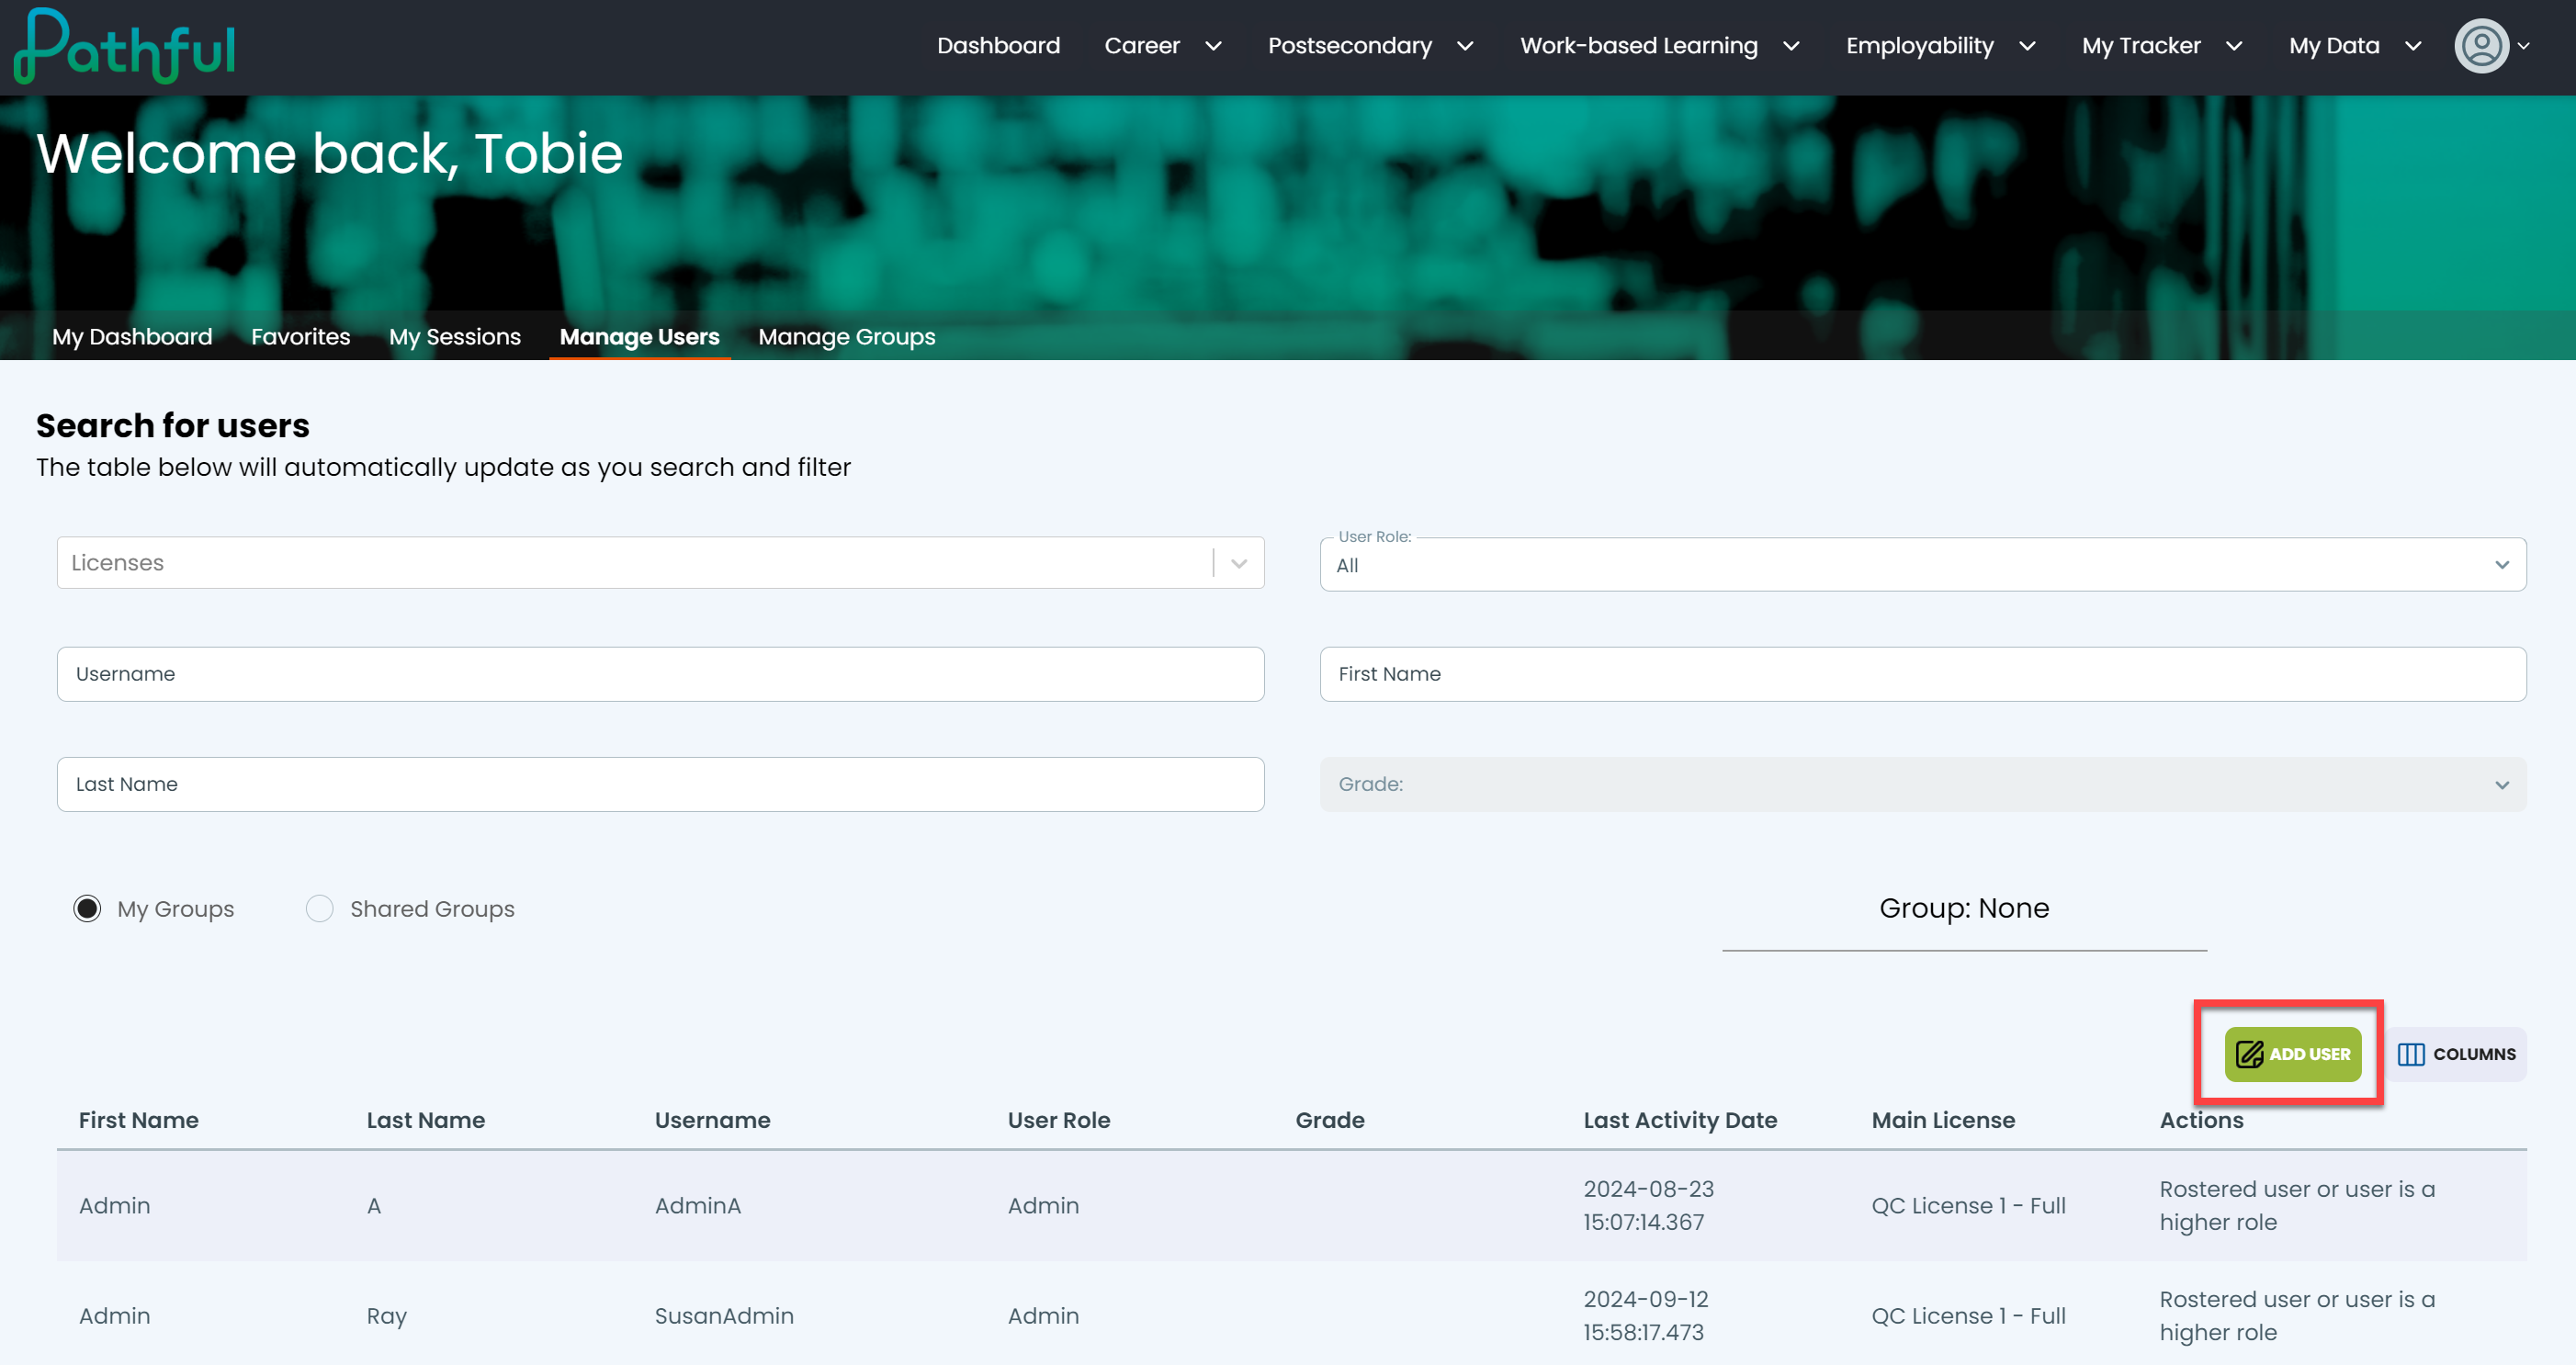
Task: Sort by the User Role column header
Action: (1059, 1120)
